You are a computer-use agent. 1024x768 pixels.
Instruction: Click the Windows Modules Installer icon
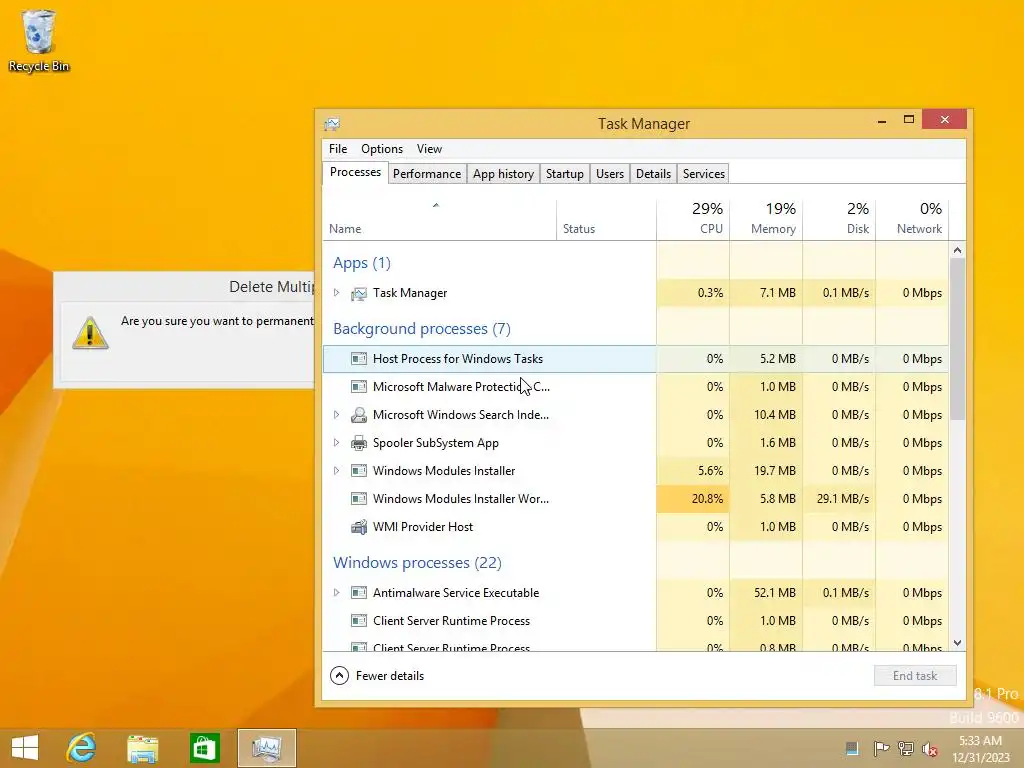pos(359,471)
